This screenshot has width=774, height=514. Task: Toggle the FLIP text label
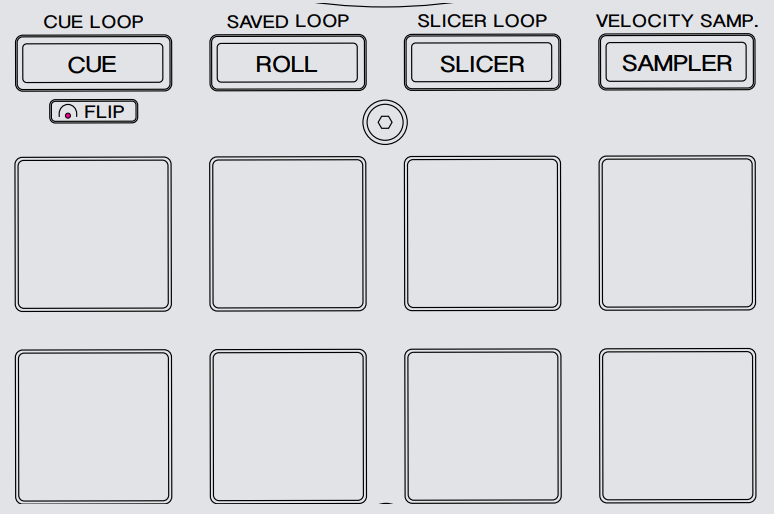click(x=104, y=112)
